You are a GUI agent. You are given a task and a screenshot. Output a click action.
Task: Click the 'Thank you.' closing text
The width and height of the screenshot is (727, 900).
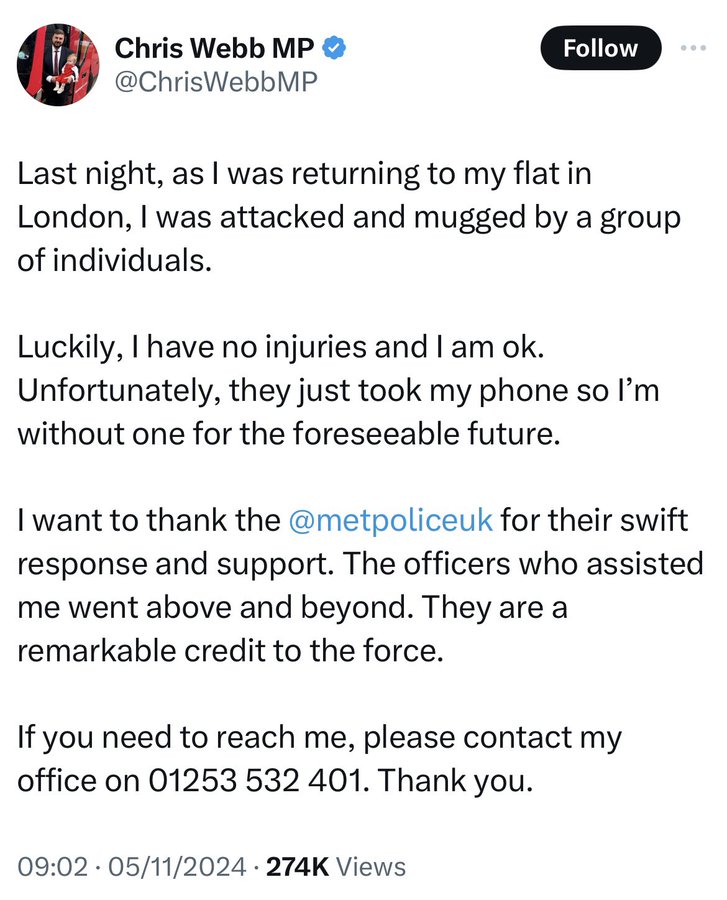click(x=456, y=781)
